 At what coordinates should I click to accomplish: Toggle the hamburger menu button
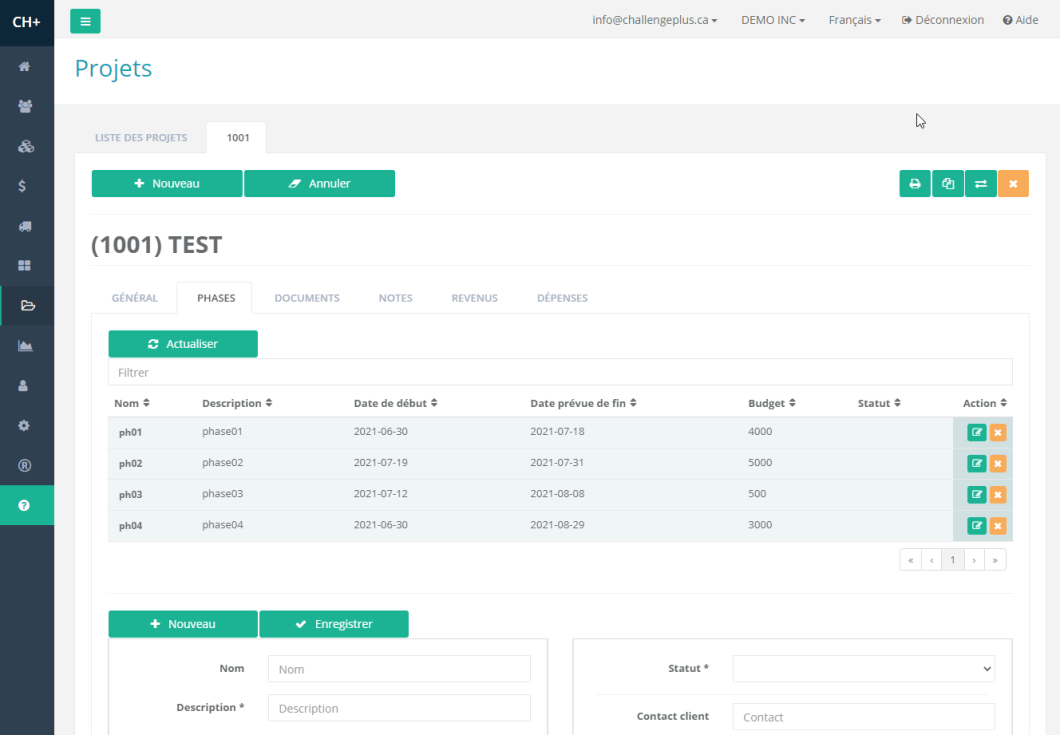point(85,21)
